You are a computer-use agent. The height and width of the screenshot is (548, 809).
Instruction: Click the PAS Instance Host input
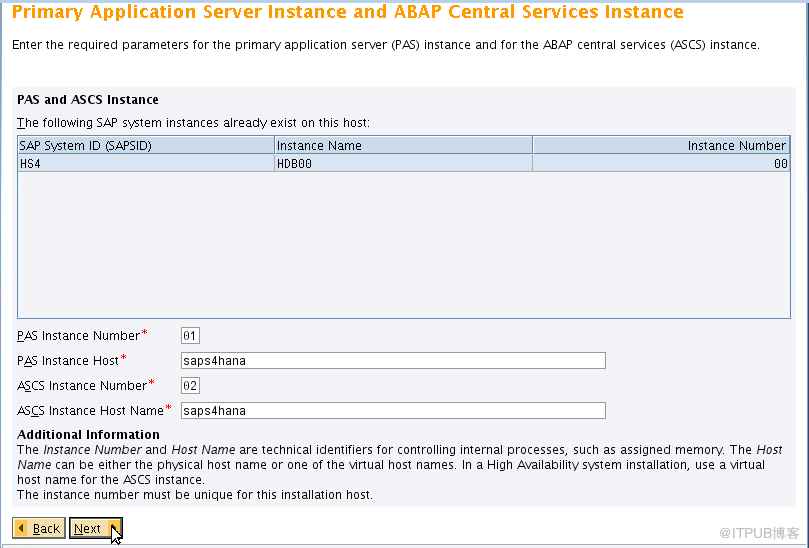click(x=393, y=361)
